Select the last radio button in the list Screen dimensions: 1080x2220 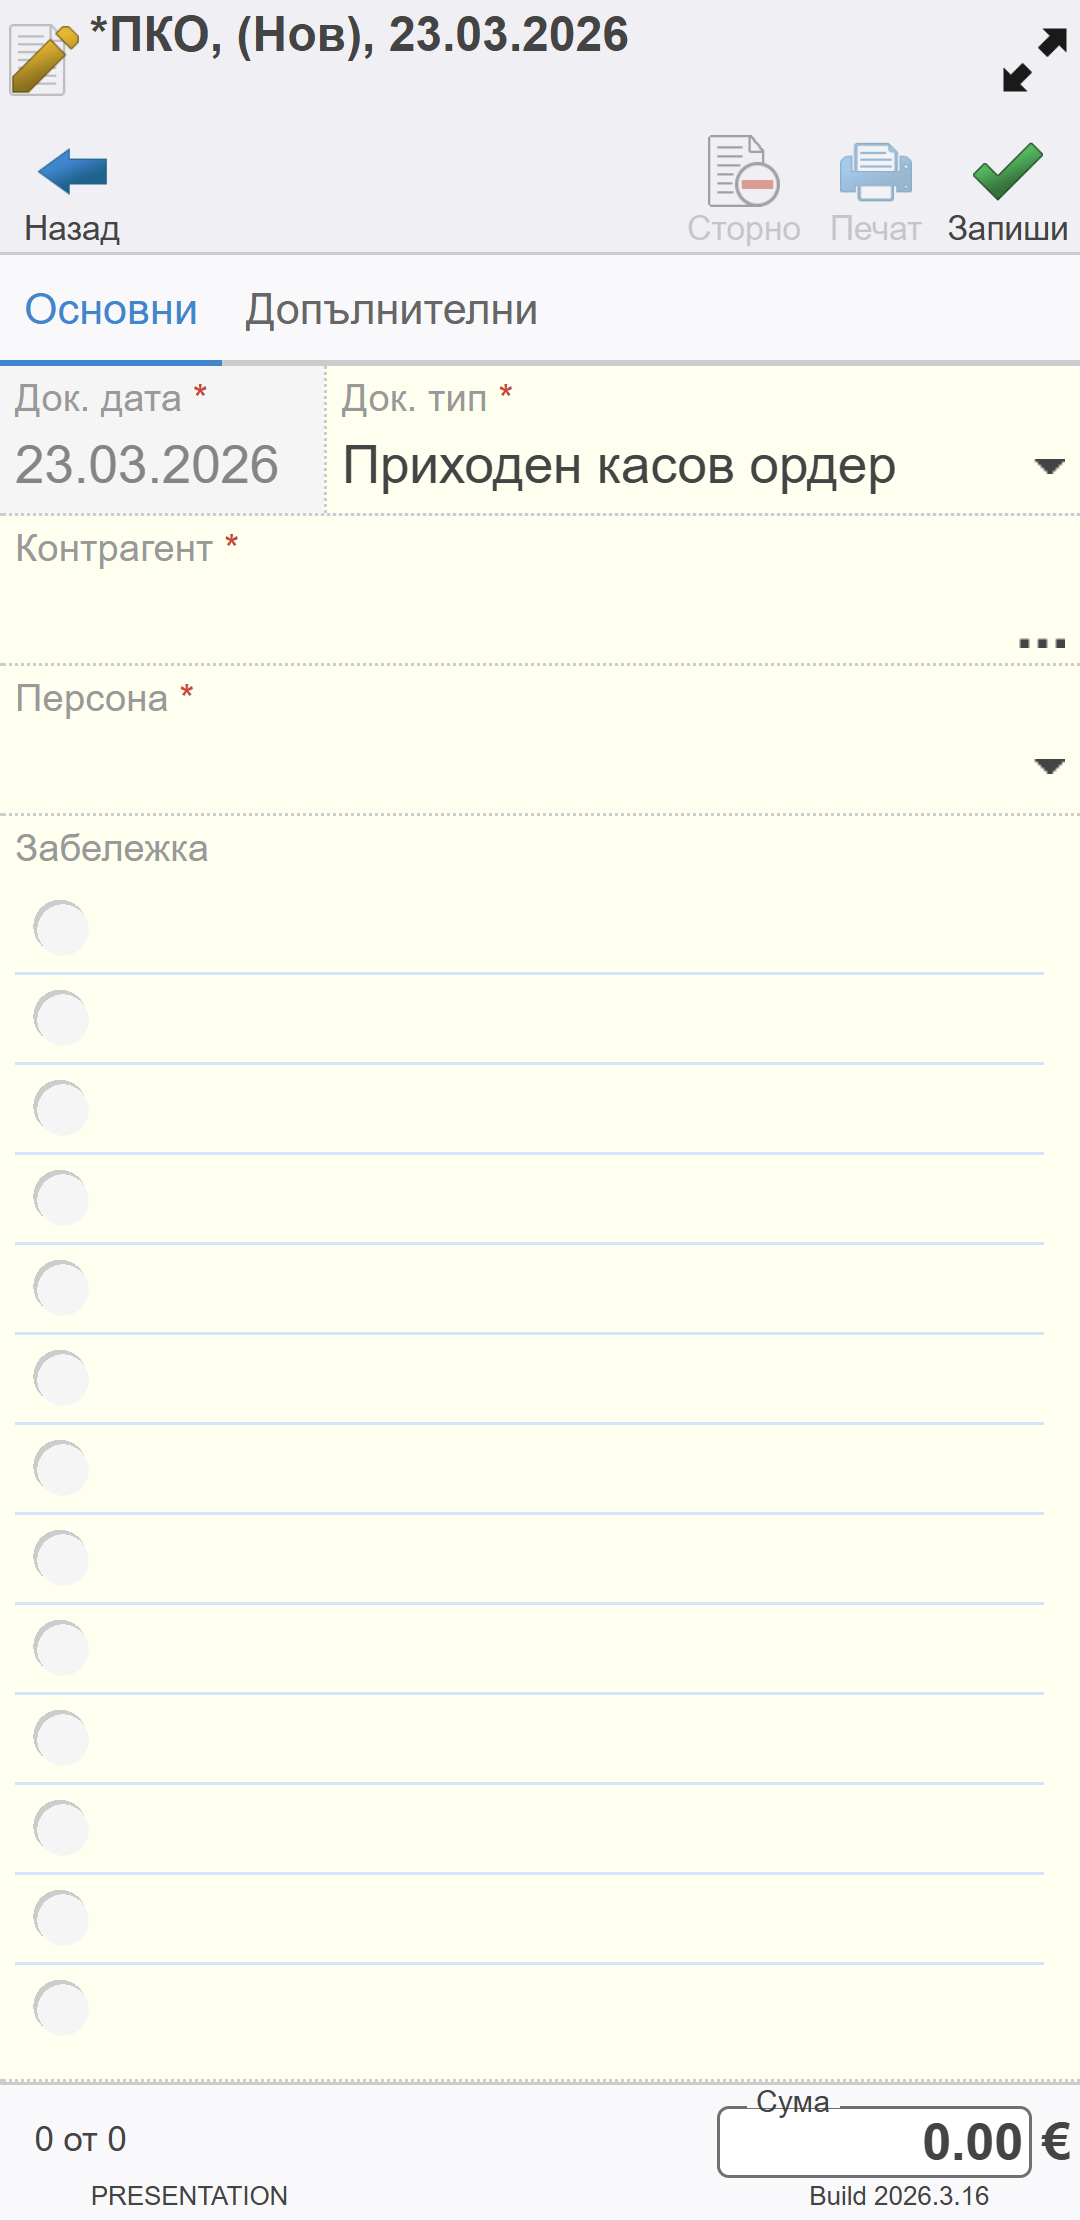click(x=61, y=2008)
